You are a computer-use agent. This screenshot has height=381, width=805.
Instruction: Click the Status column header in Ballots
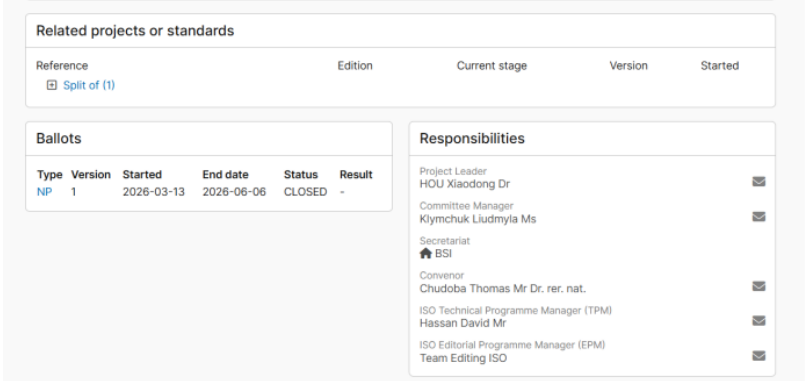(x=301, y=175)
